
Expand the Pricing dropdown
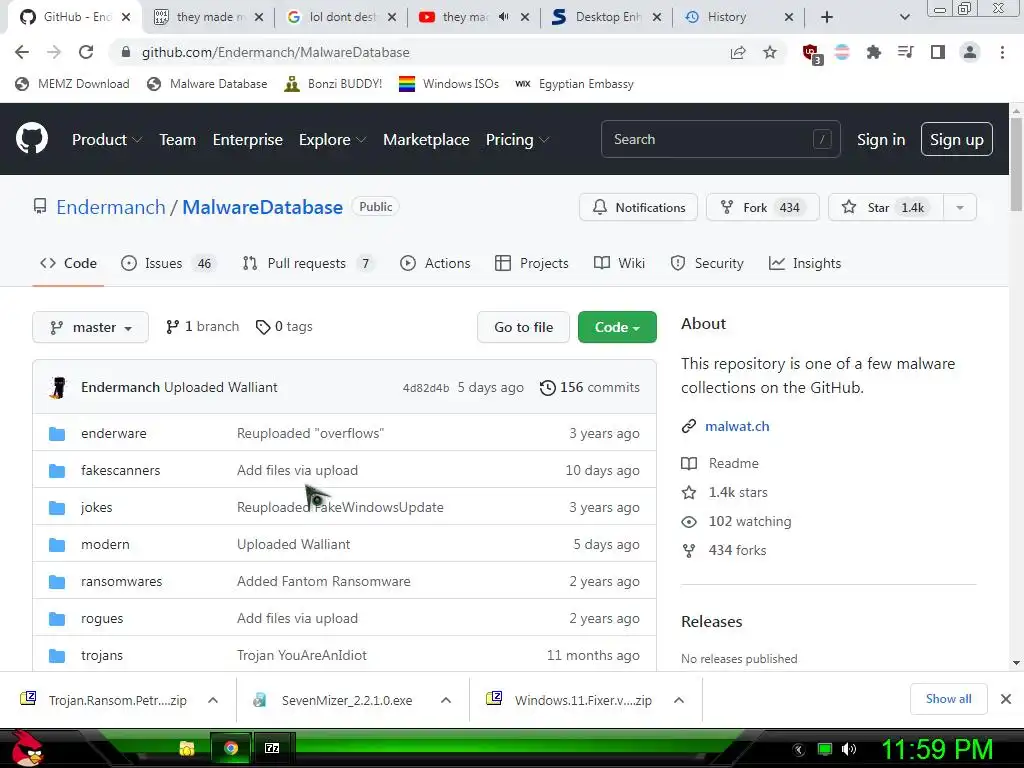point(517,139)
